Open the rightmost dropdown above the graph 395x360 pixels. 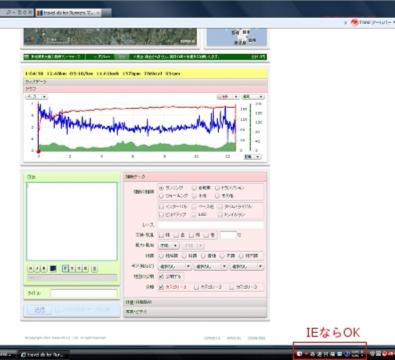click(x=253, y=97)
